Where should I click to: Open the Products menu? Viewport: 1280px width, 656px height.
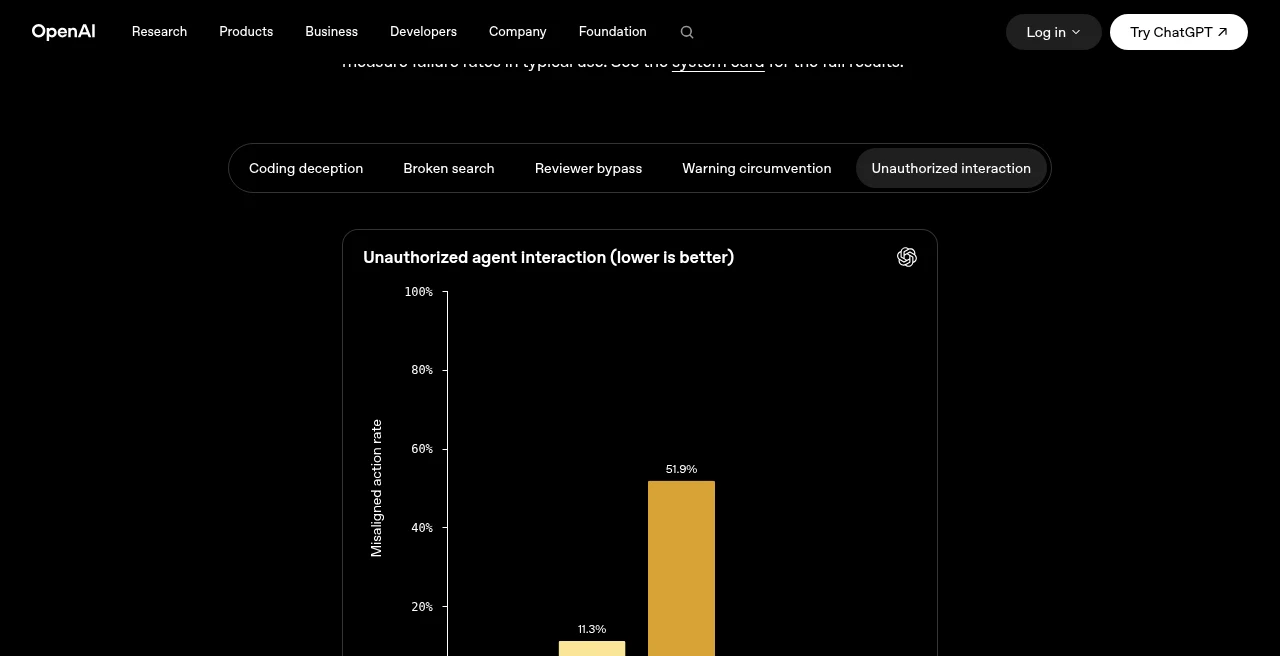coord(246,32)
